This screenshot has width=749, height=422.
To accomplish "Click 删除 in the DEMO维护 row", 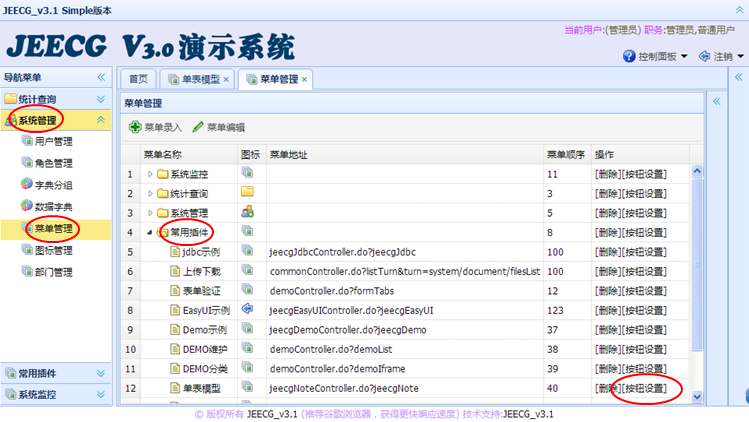I will pos(608,349).
